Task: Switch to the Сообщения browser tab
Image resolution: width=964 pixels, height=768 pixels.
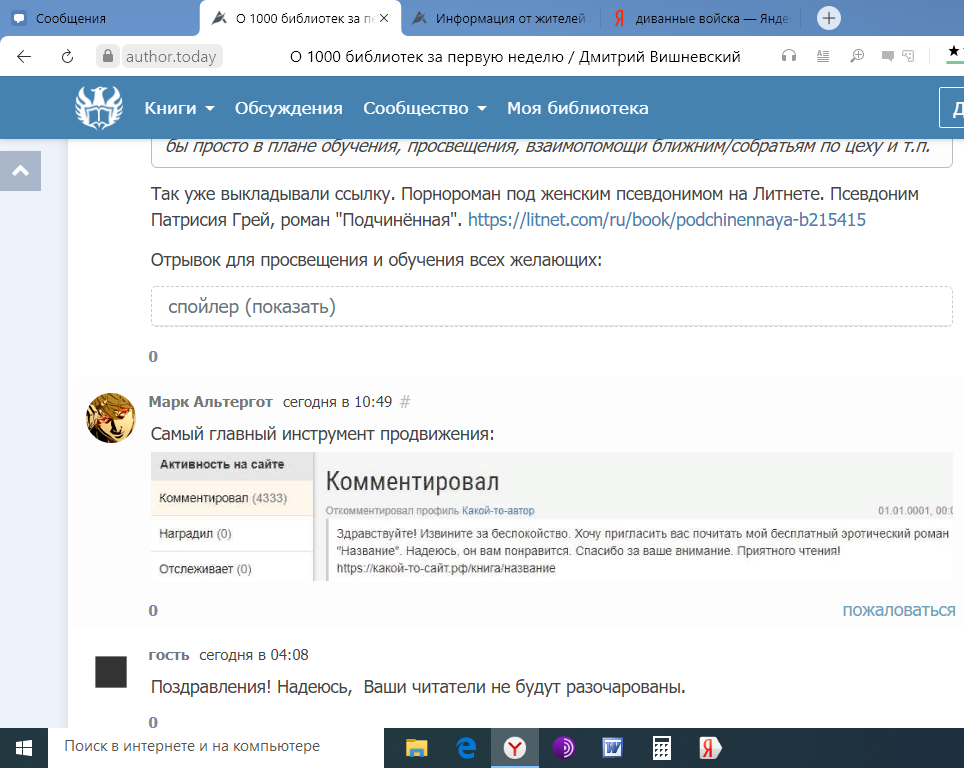Action: pos(100,18)
